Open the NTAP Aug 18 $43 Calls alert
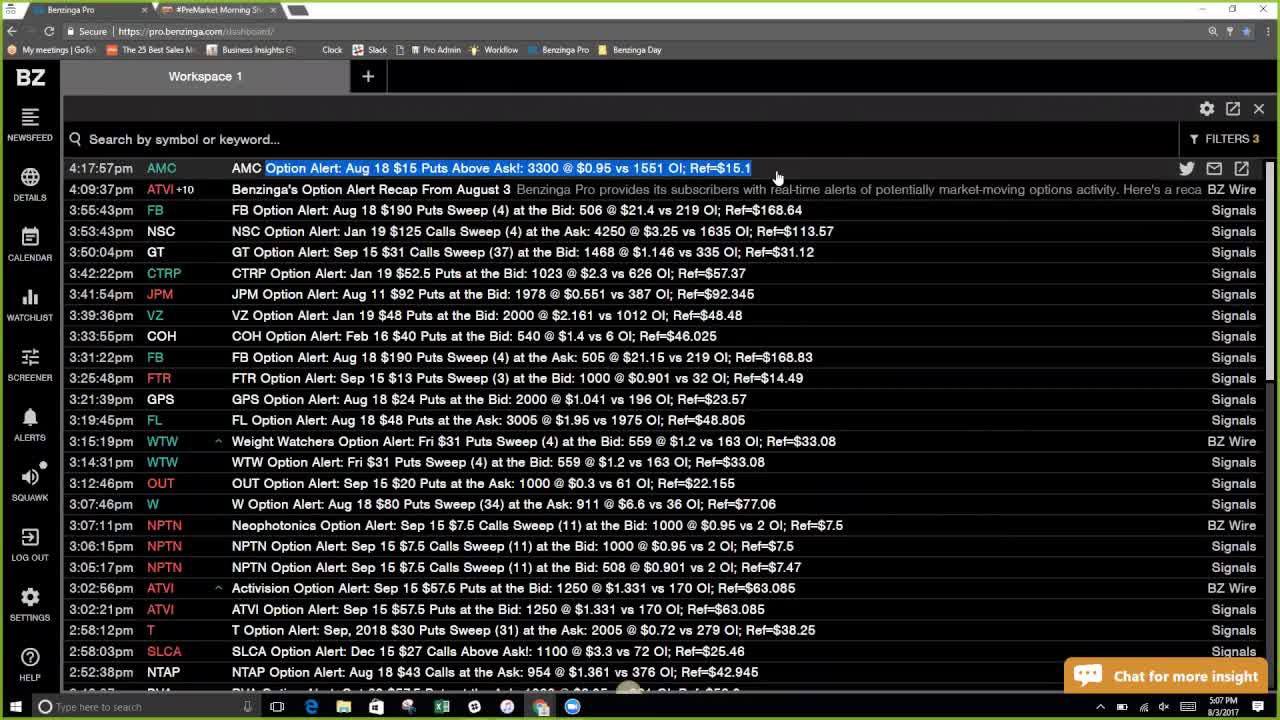The image size is (1280, 720). pyautogui.click(x=495, y=672)
